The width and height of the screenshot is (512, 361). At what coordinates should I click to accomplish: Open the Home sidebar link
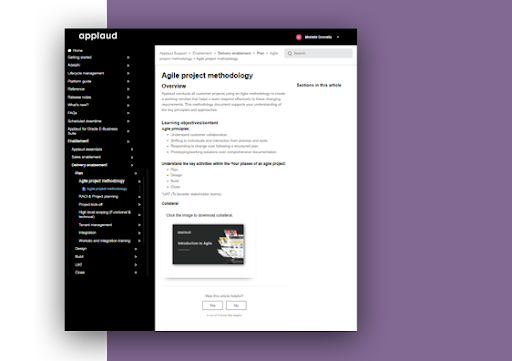coord(78,51)
